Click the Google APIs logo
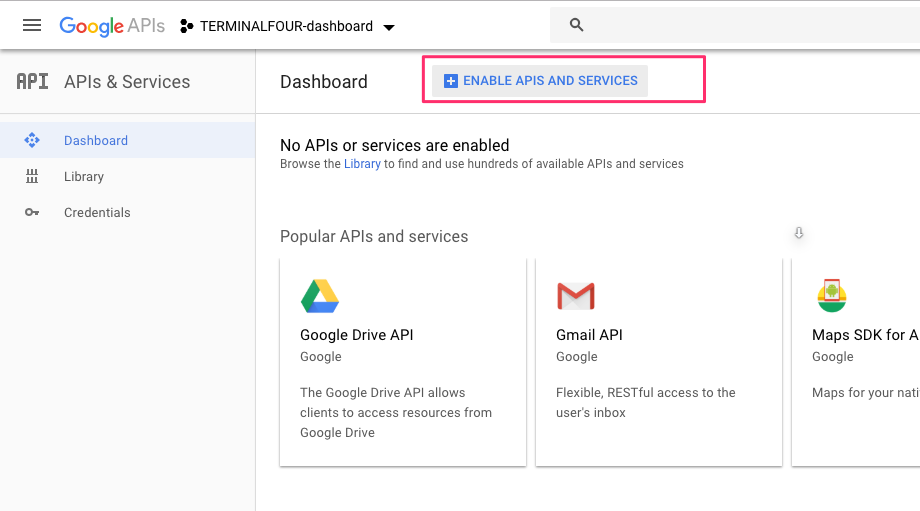The width and height of the screenshot is (920, 511). (112, 26)
